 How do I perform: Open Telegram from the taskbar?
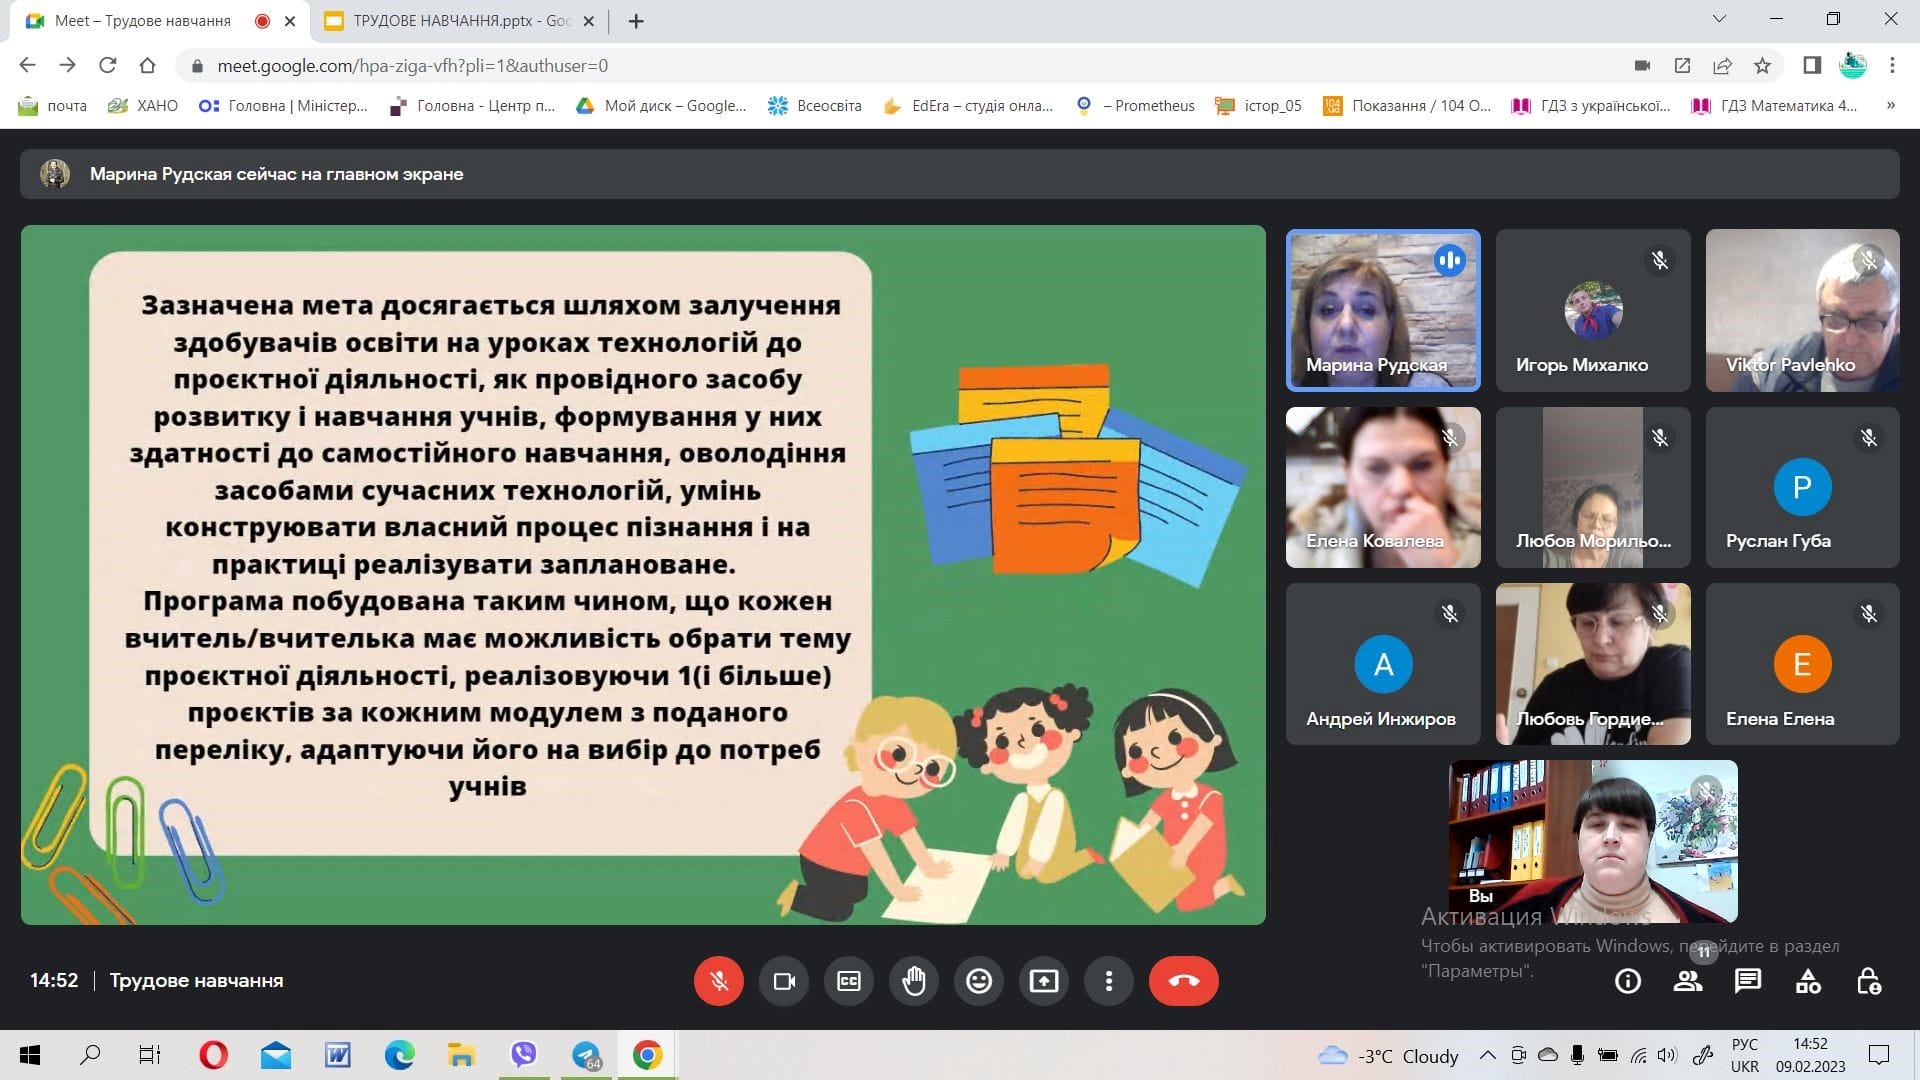pyautogui.click(x=586, y=1055)
